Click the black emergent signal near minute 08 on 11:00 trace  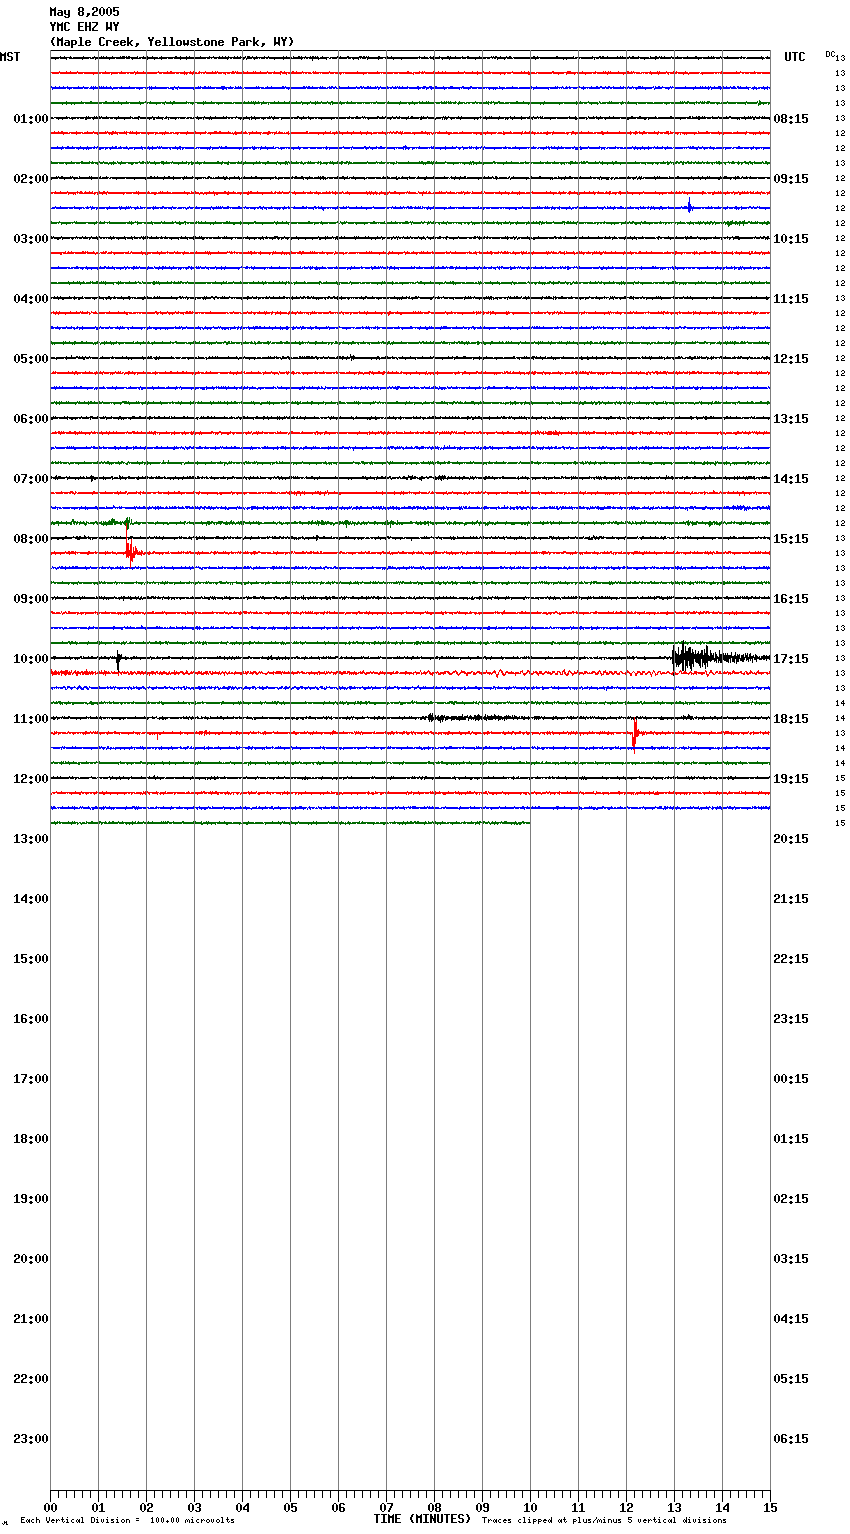tap(475, 717)
